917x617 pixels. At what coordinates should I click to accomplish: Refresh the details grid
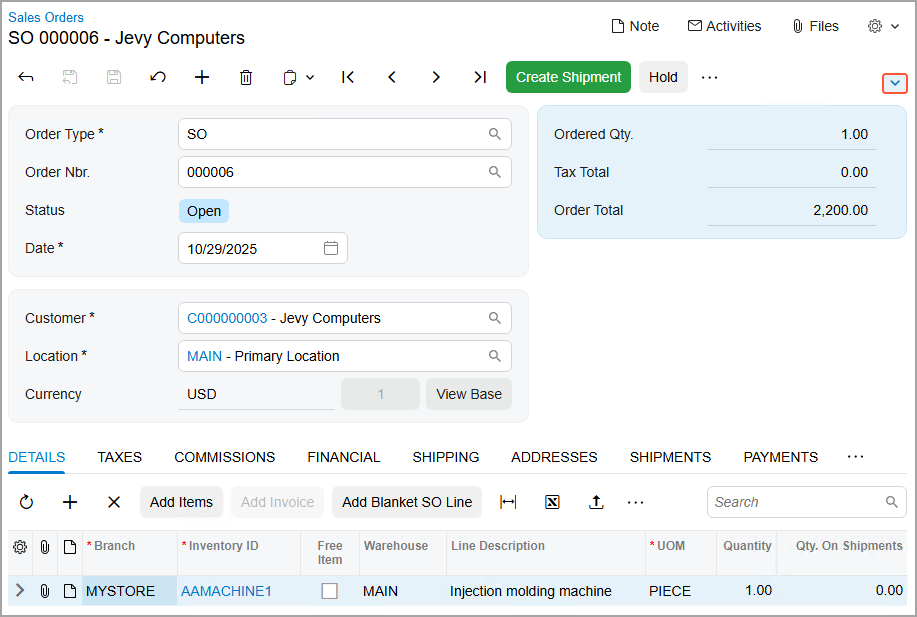[x=26, y=502]
